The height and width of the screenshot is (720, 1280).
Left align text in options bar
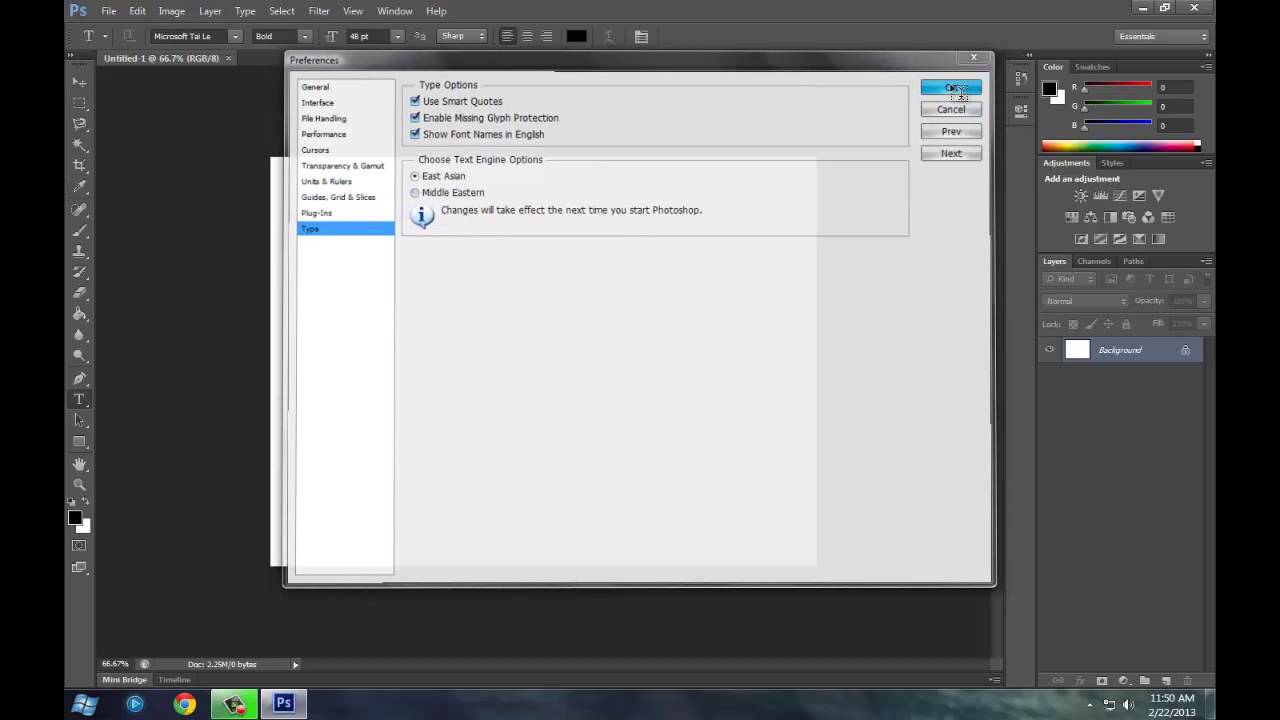click(x=507, y=36)
